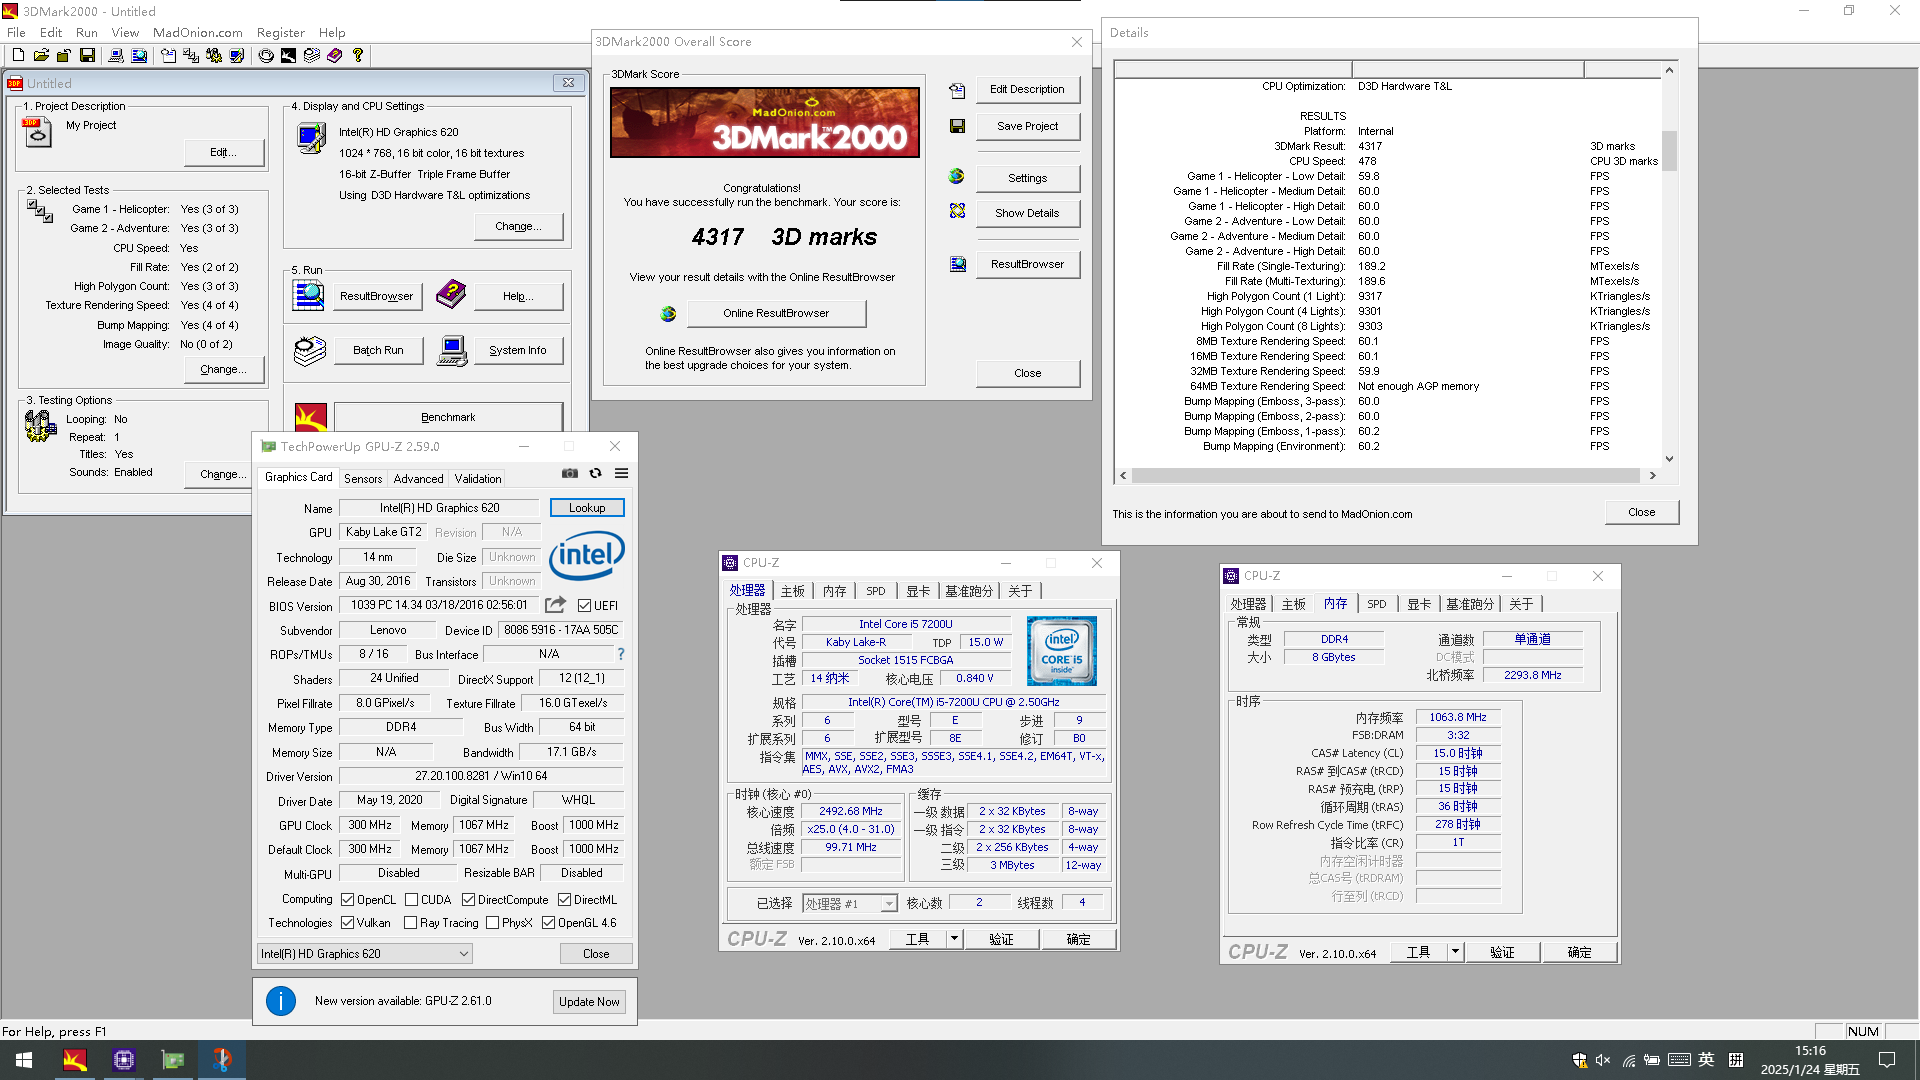
Task: Open the MadOnion.com menu
Action: [x=197, y=33]
